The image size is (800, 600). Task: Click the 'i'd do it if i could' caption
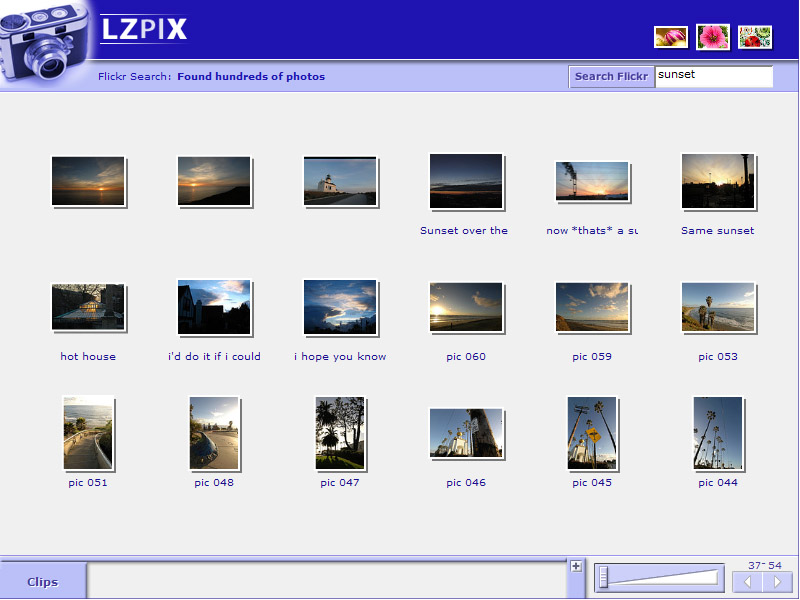[x=214, y=357]
